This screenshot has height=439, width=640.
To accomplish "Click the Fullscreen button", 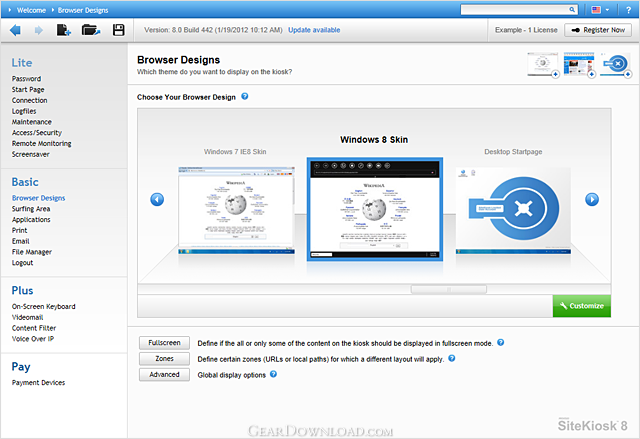I will [164, 343].
